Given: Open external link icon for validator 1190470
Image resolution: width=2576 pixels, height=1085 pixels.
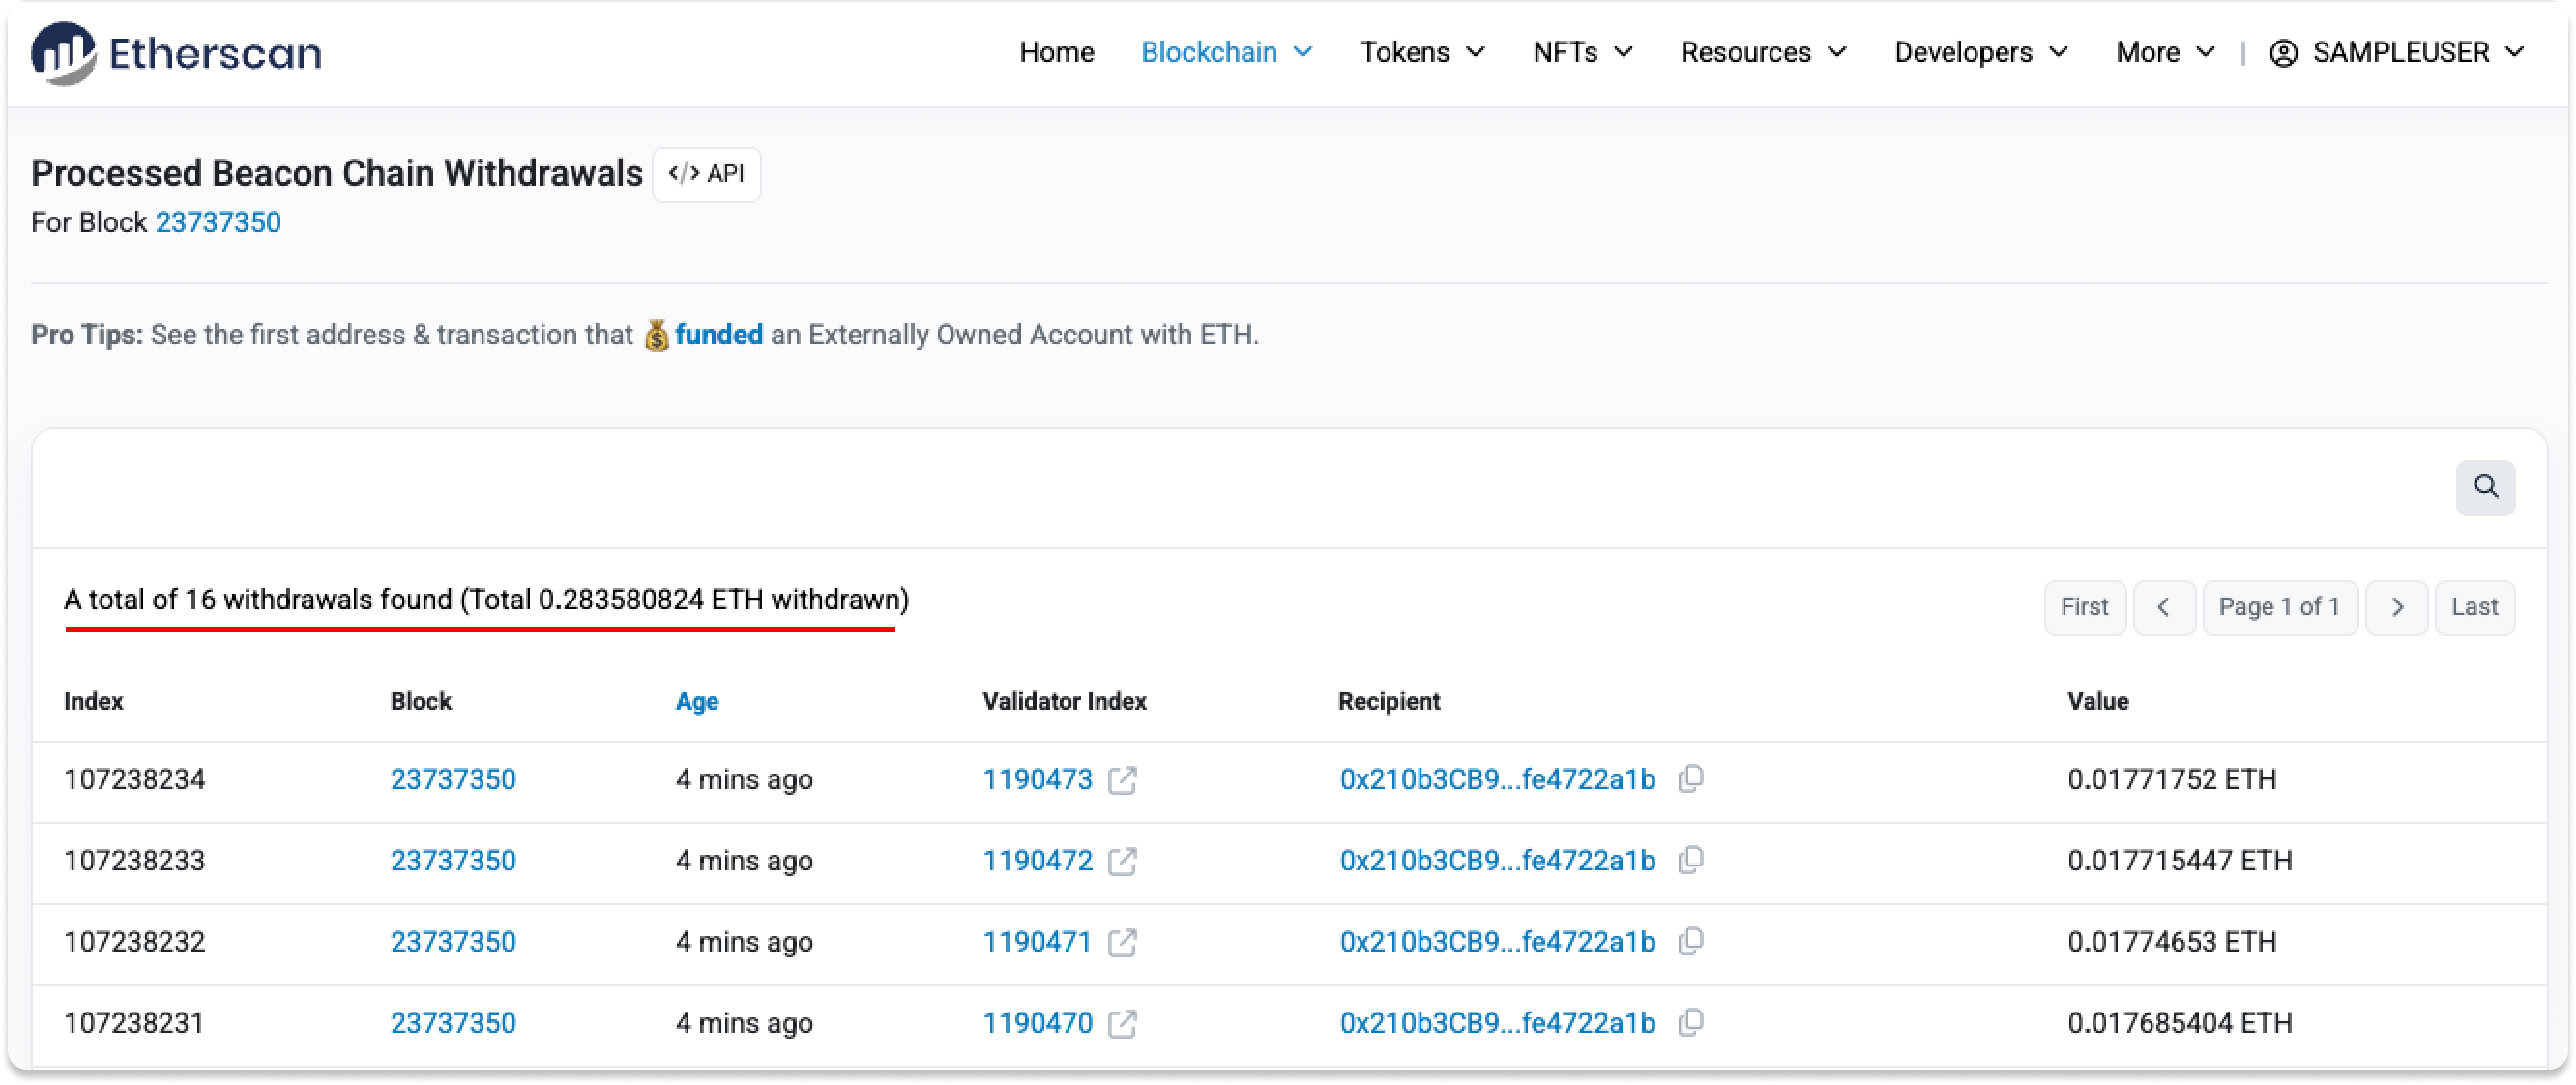Looking at the screenshot, I should click(1122, 1024).
